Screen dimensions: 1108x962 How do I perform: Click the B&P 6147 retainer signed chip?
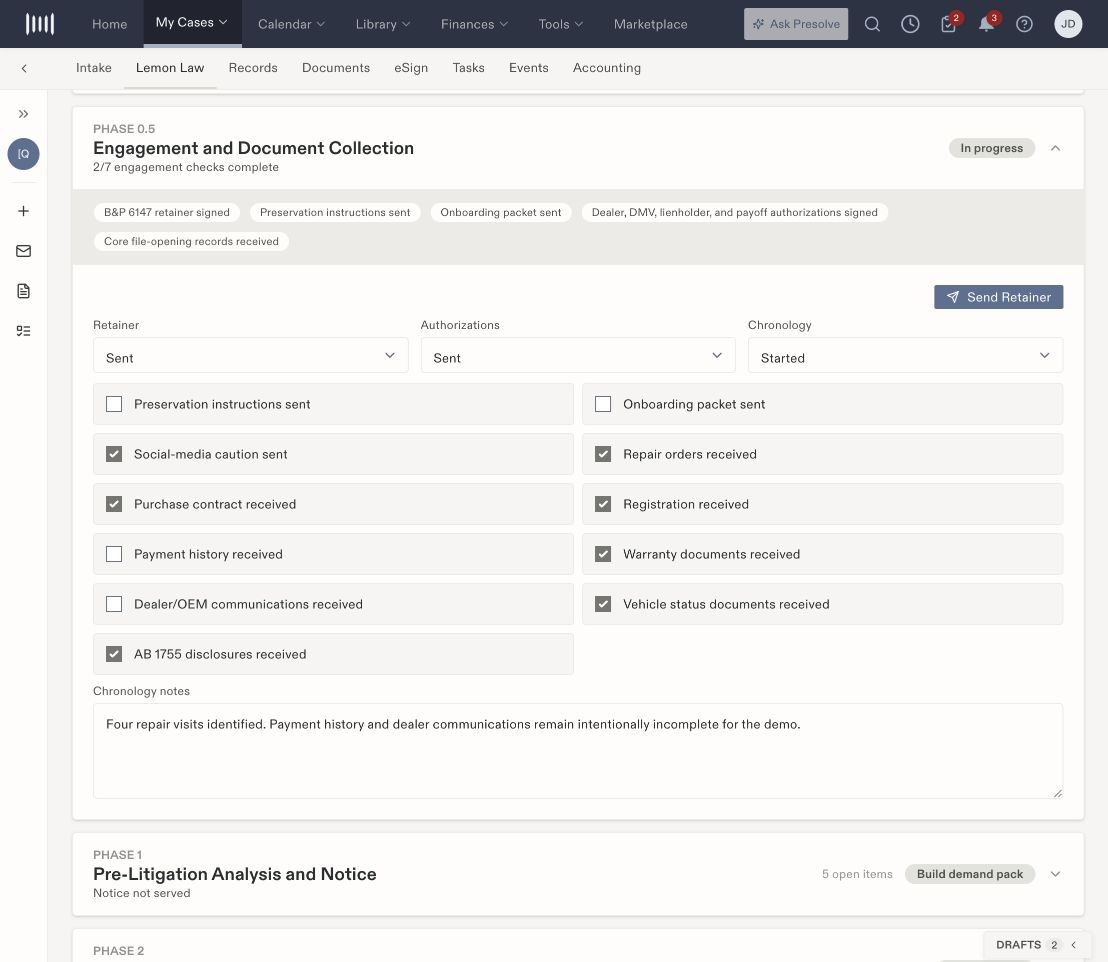coord(167,212)
